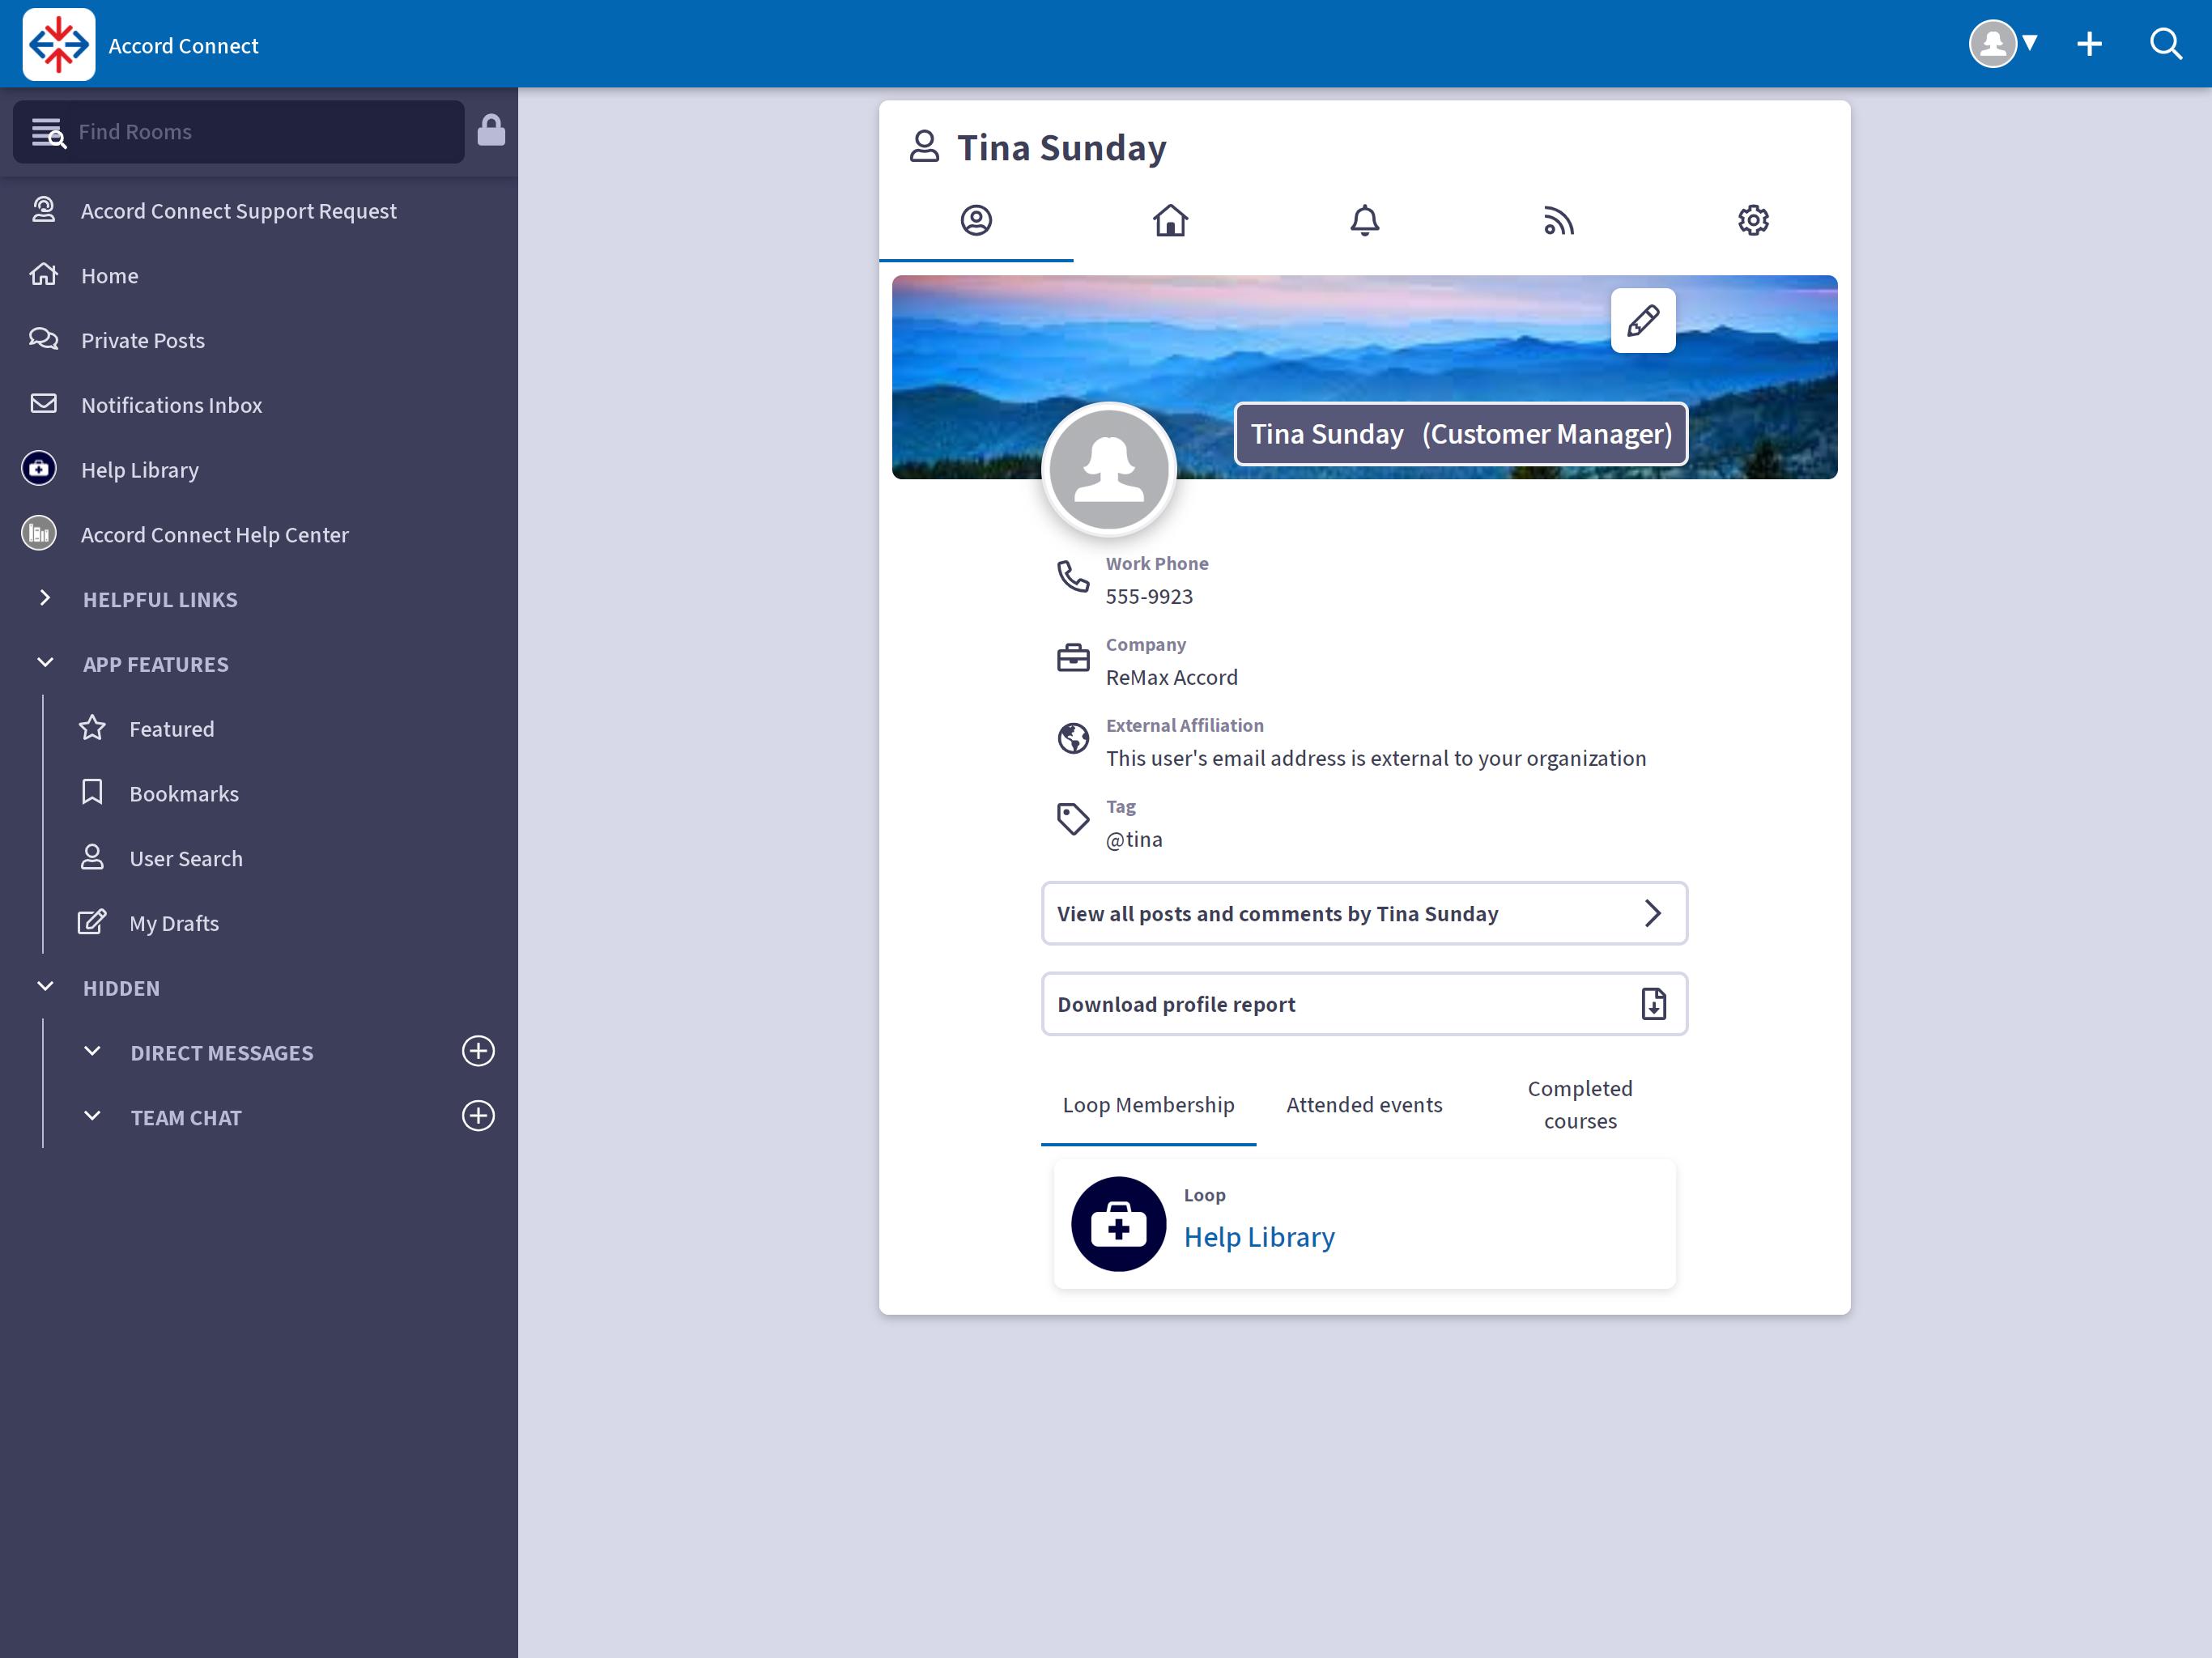The width and height of the screenshot is (2212, 1658).
Task: Select the settings gear tab
Action: (1753, 220)
